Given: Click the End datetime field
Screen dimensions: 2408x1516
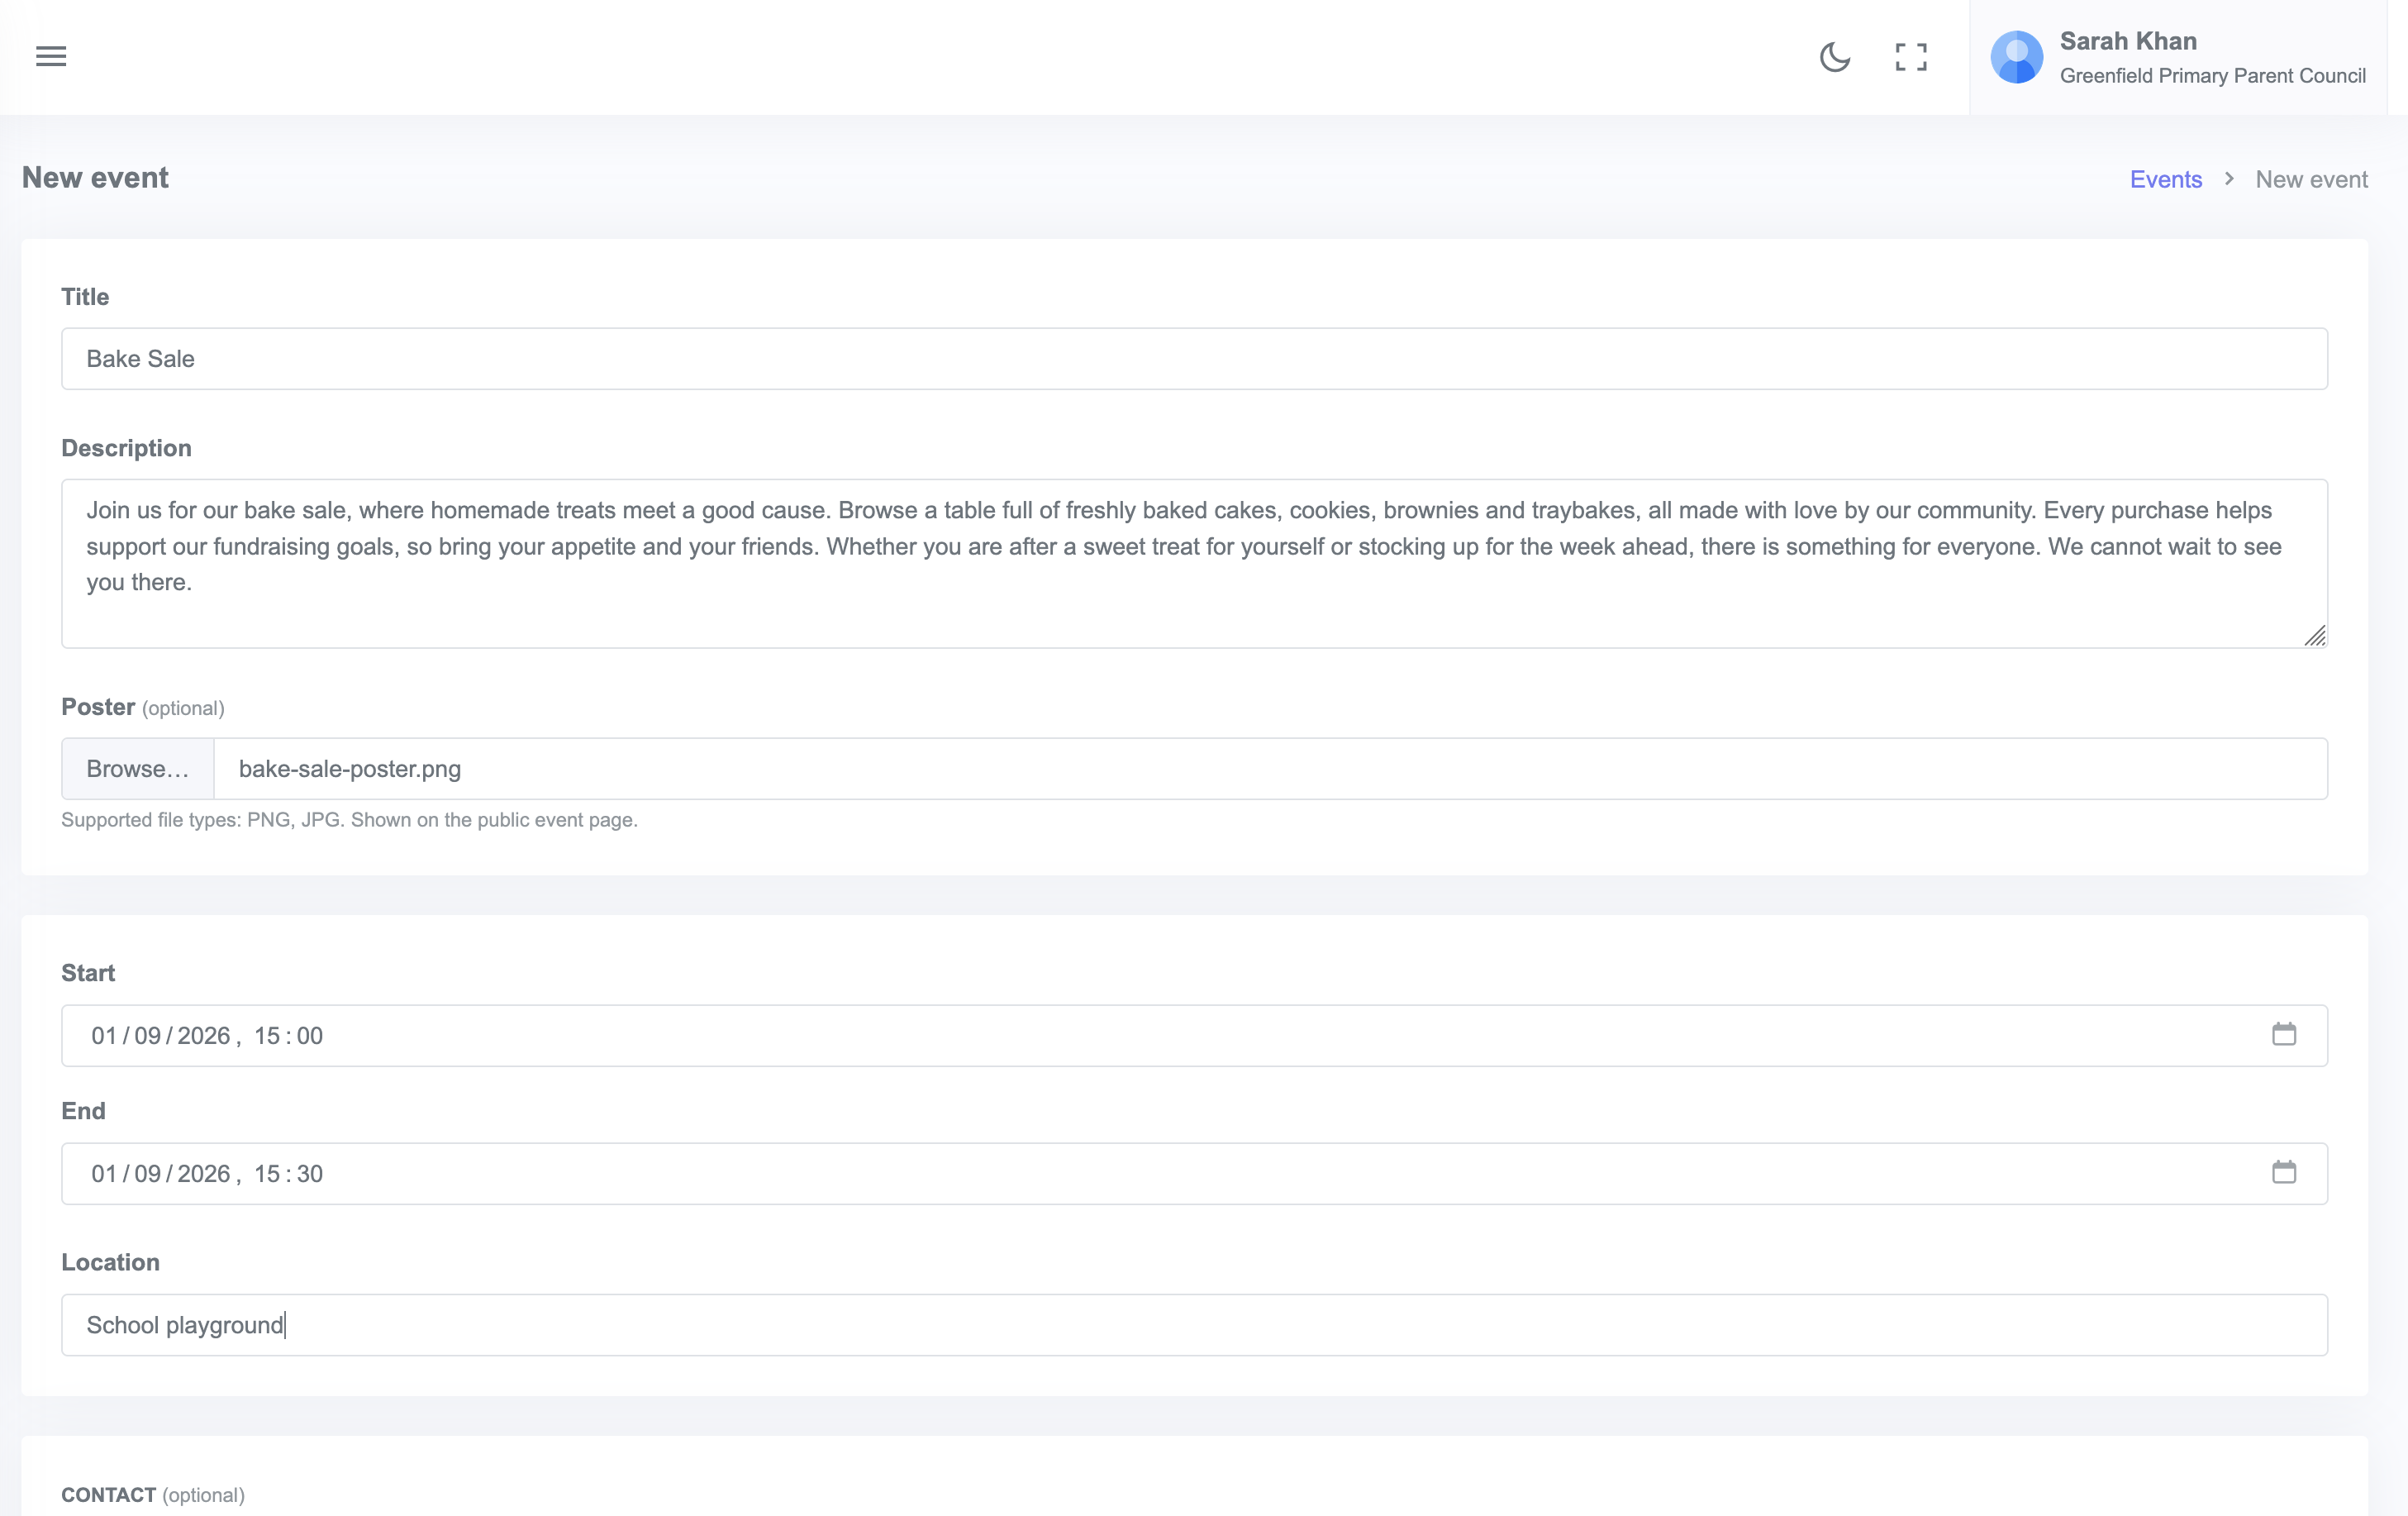Looking at the screenshot, I should 1194,1173.
